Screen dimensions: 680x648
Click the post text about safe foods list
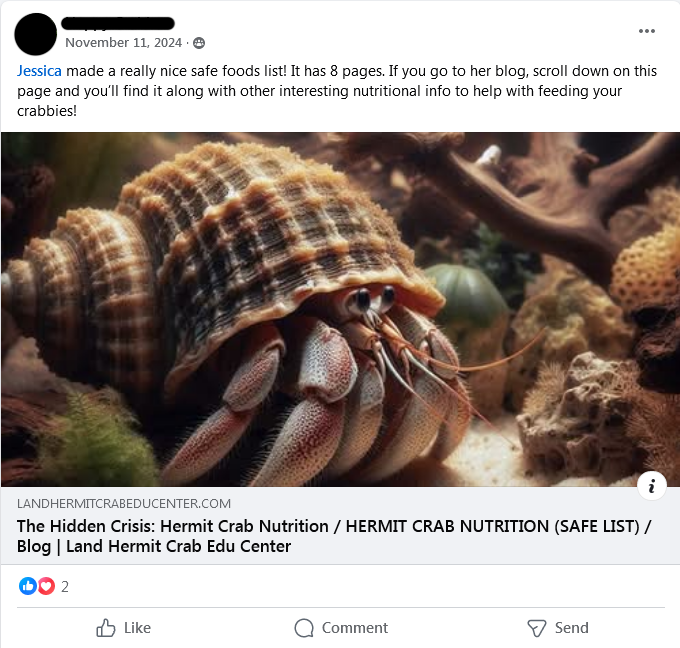coord(337,91)
